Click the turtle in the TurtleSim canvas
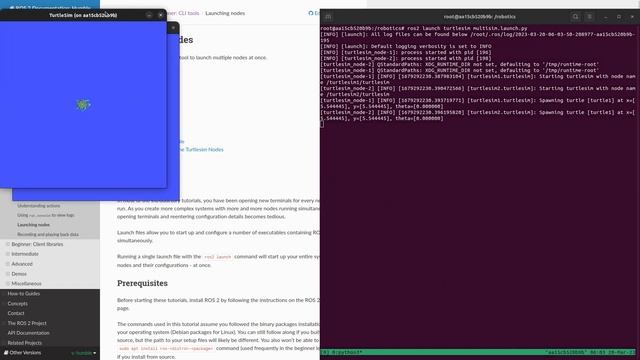 tap(83, 105)
